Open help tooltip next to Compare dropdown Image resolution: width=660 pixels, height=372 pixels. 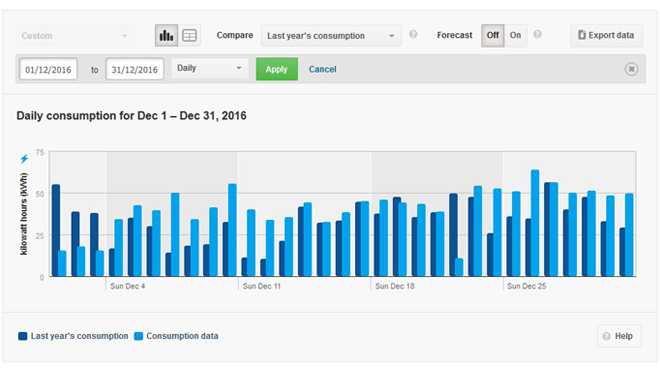(413, 35)
